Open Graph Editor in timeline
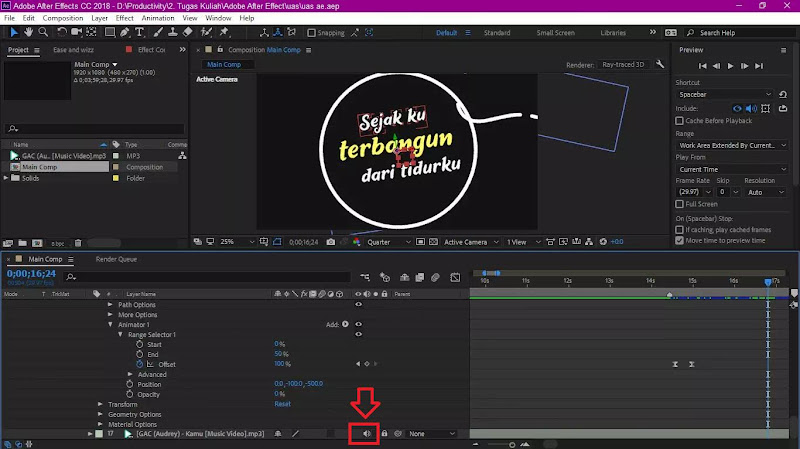Viewport: 800px width, 449px height. coord(455,277)
